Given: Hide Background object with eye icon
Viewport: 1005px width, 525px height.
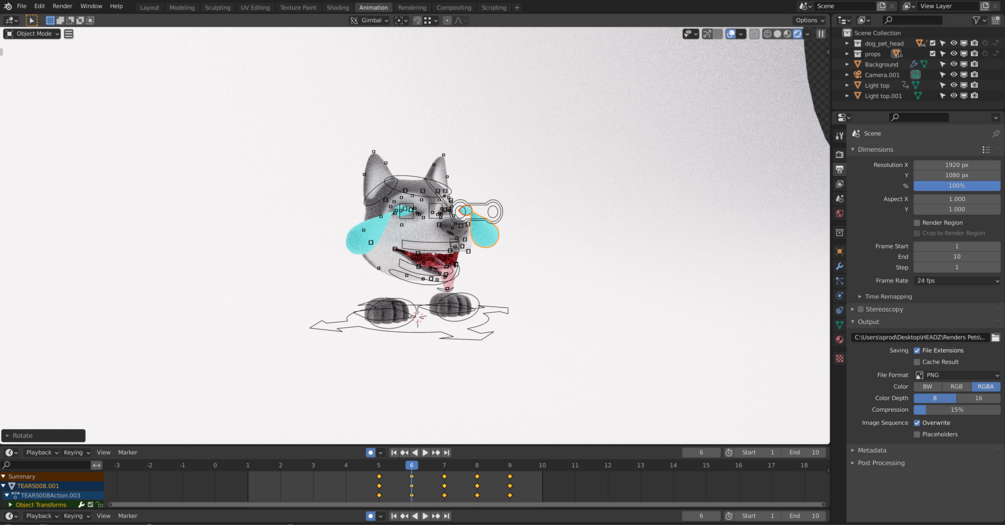Looking at the screenshot, I should coord(954,64).
